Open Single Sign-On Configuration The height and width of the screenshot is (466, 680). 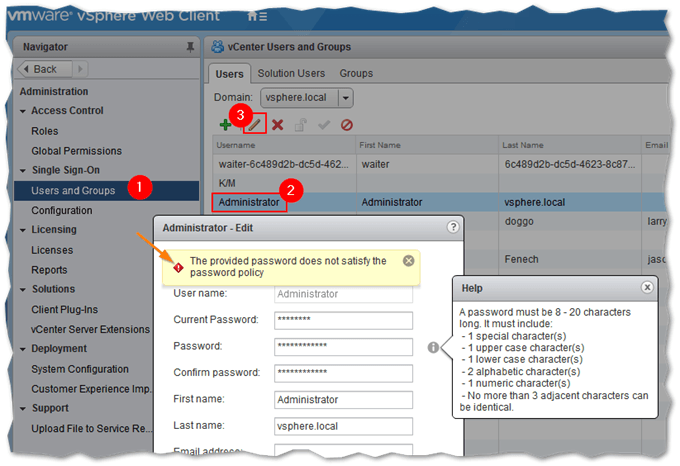(x=62, y=210)
